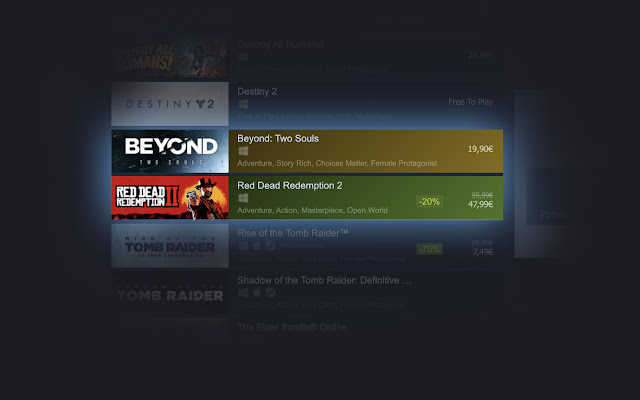Click Windows icon under Red Dead Redemption 2
640x400 pixels.
243,198
